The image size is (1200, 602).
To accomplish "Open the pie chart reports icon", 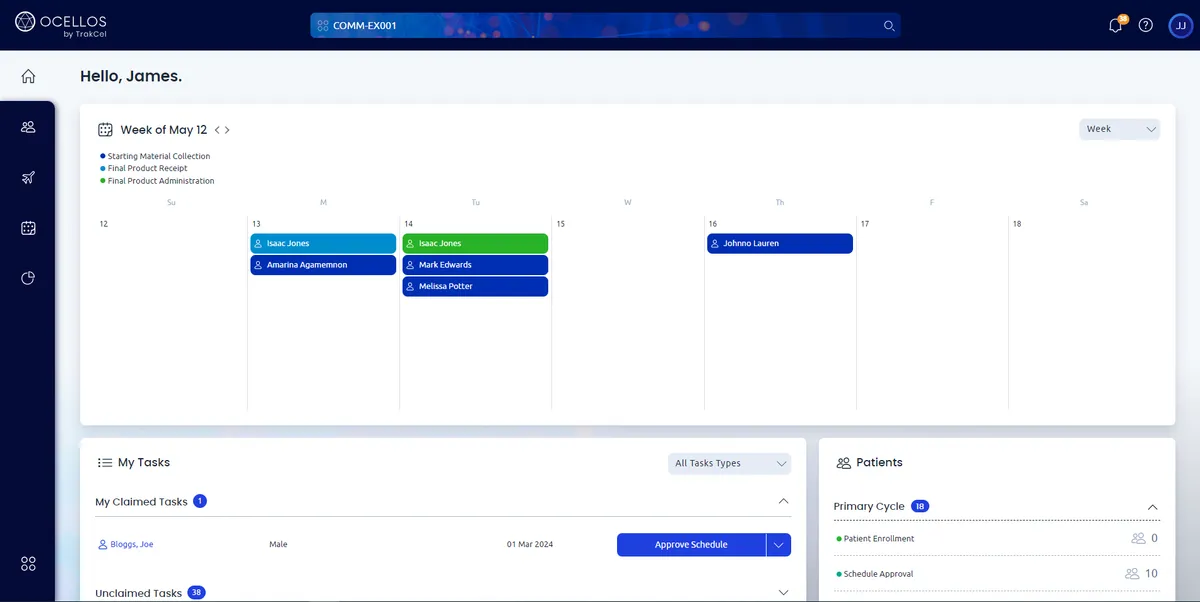I will [x=28, y=278].
